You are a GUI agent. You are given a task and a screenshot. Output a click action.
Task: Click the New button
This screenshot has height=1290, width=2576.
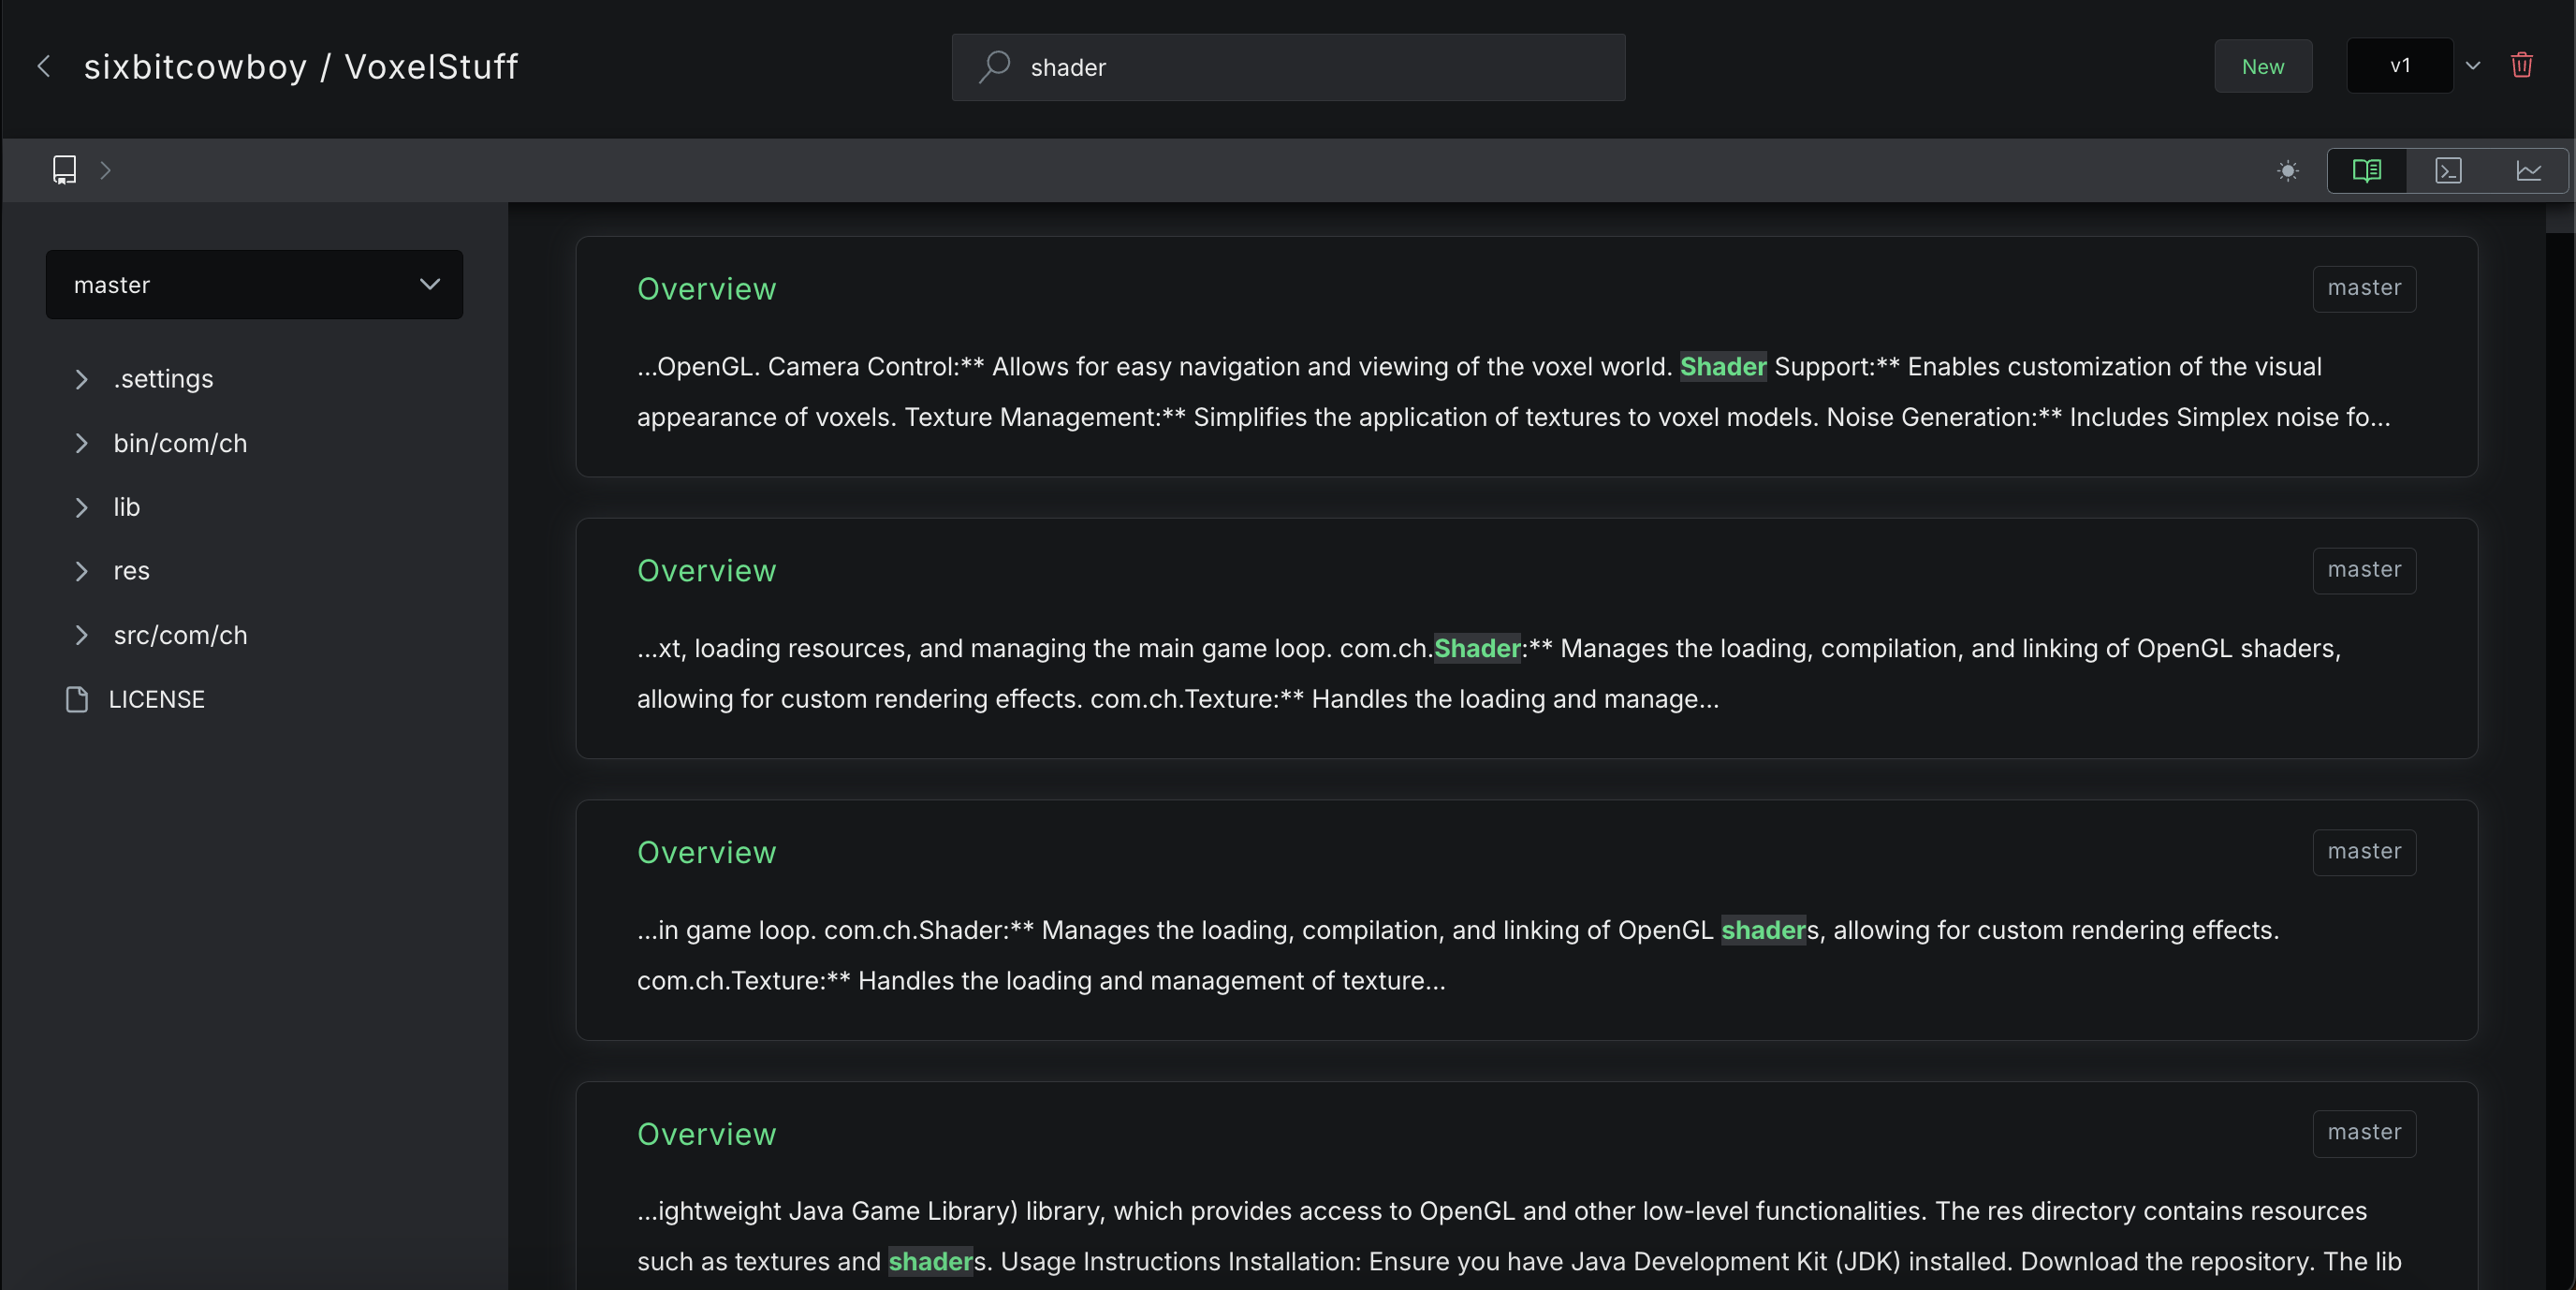[x=2263, y=66]
